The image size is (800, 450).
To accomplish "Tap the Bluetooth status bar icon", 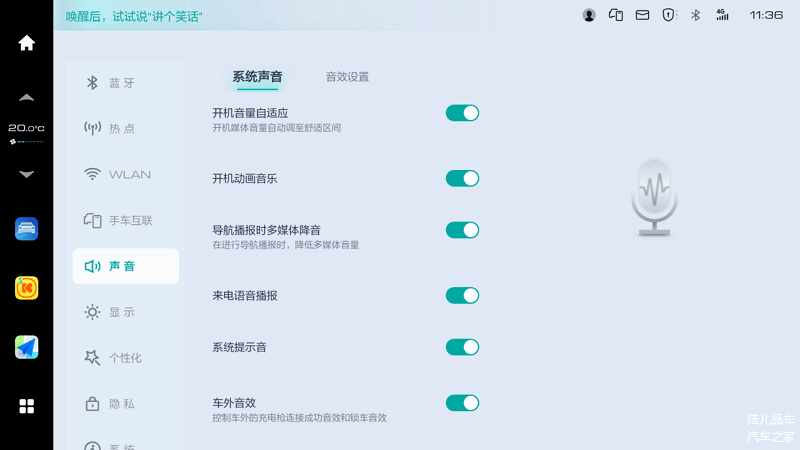I will pyautogui.click(x=695, y=15).
